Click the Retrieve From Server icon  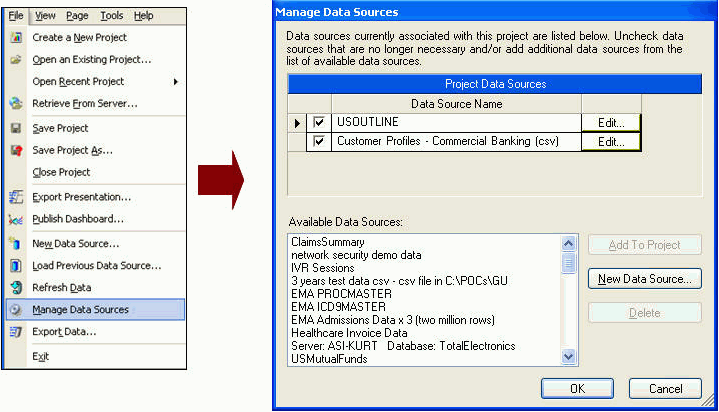click(15, 104)
